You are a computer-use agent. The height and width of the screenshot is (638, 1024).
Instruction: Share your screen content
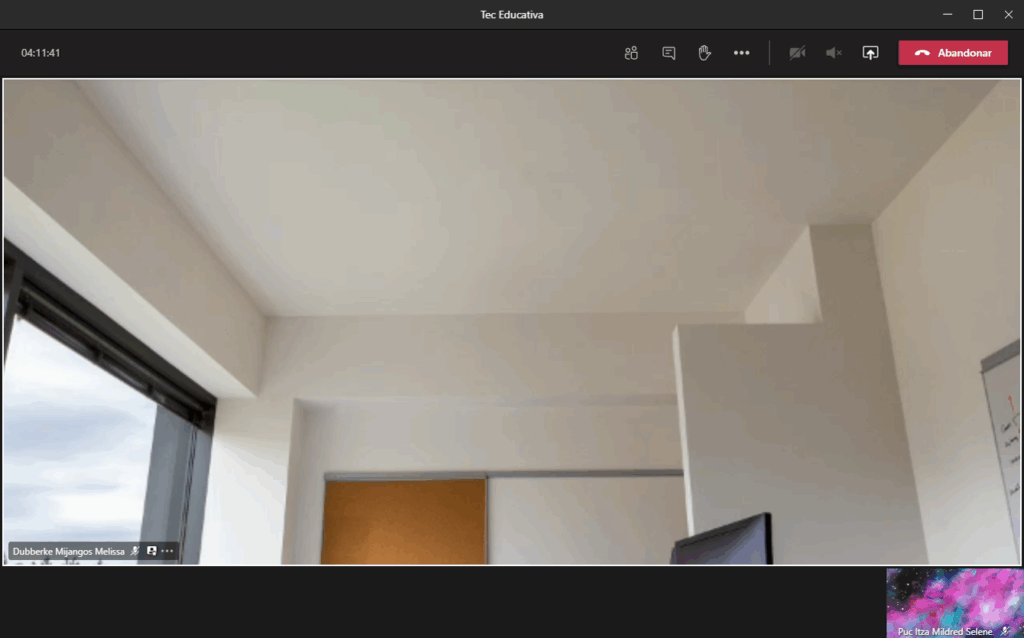click(870, 53)
